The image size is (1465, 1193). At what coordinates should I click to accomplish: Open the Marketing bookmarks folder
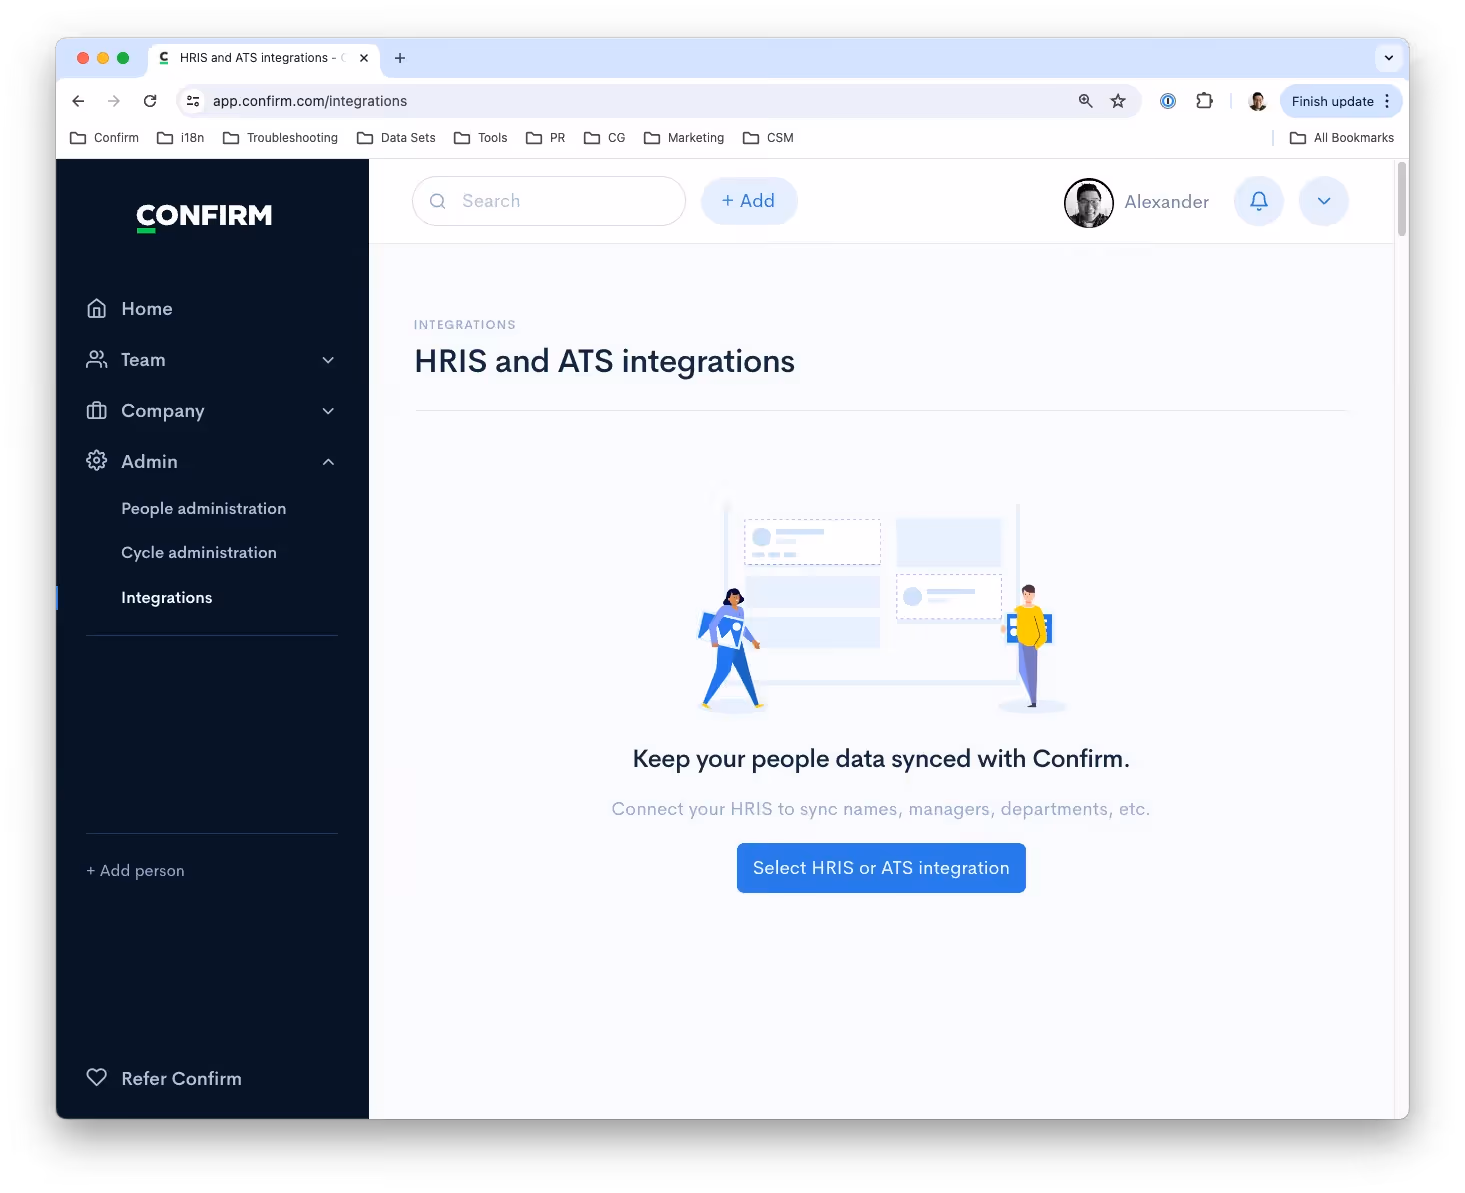685,138
